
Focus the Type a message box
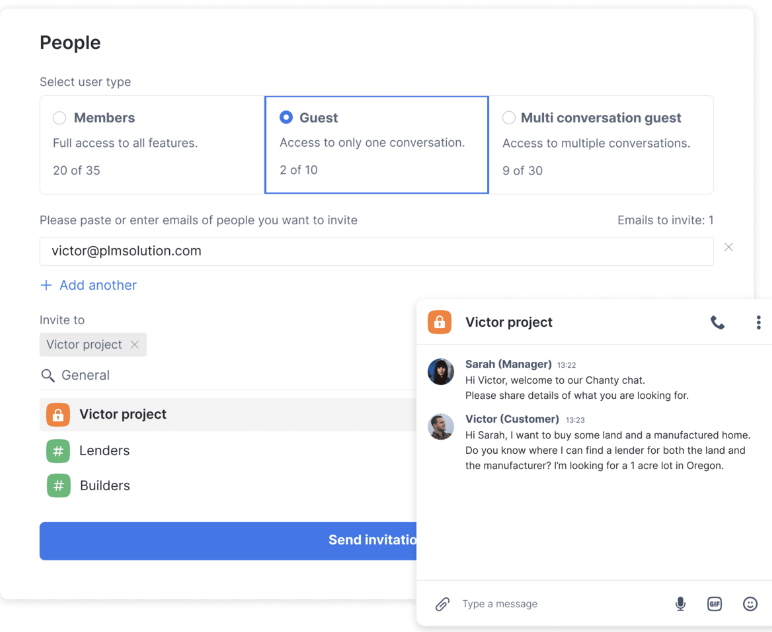pyautogui.click(x=560, y=604)
